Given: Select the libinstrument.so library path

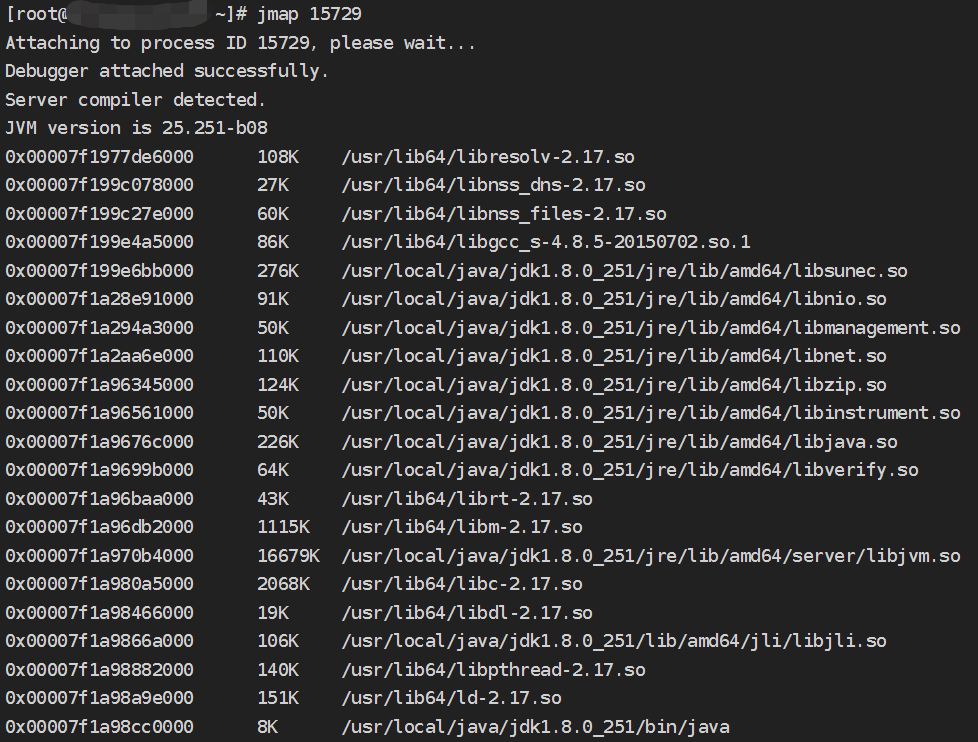Looking at the screenshot, I should (x=651, y=413).
